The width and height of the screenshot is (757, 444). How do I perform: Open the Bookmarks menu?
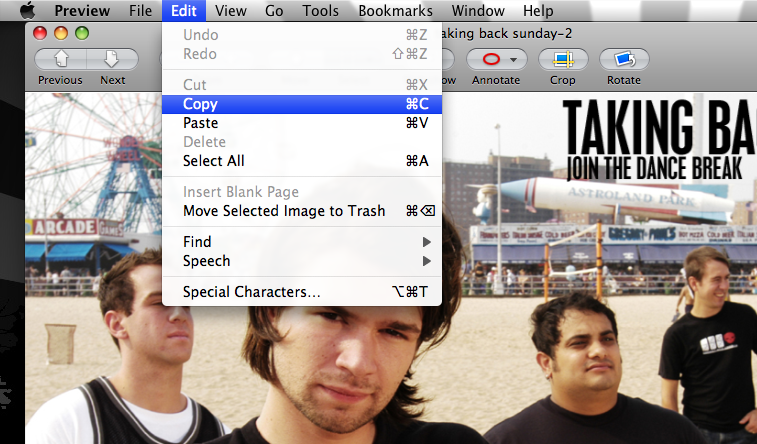tap(395, 10)
